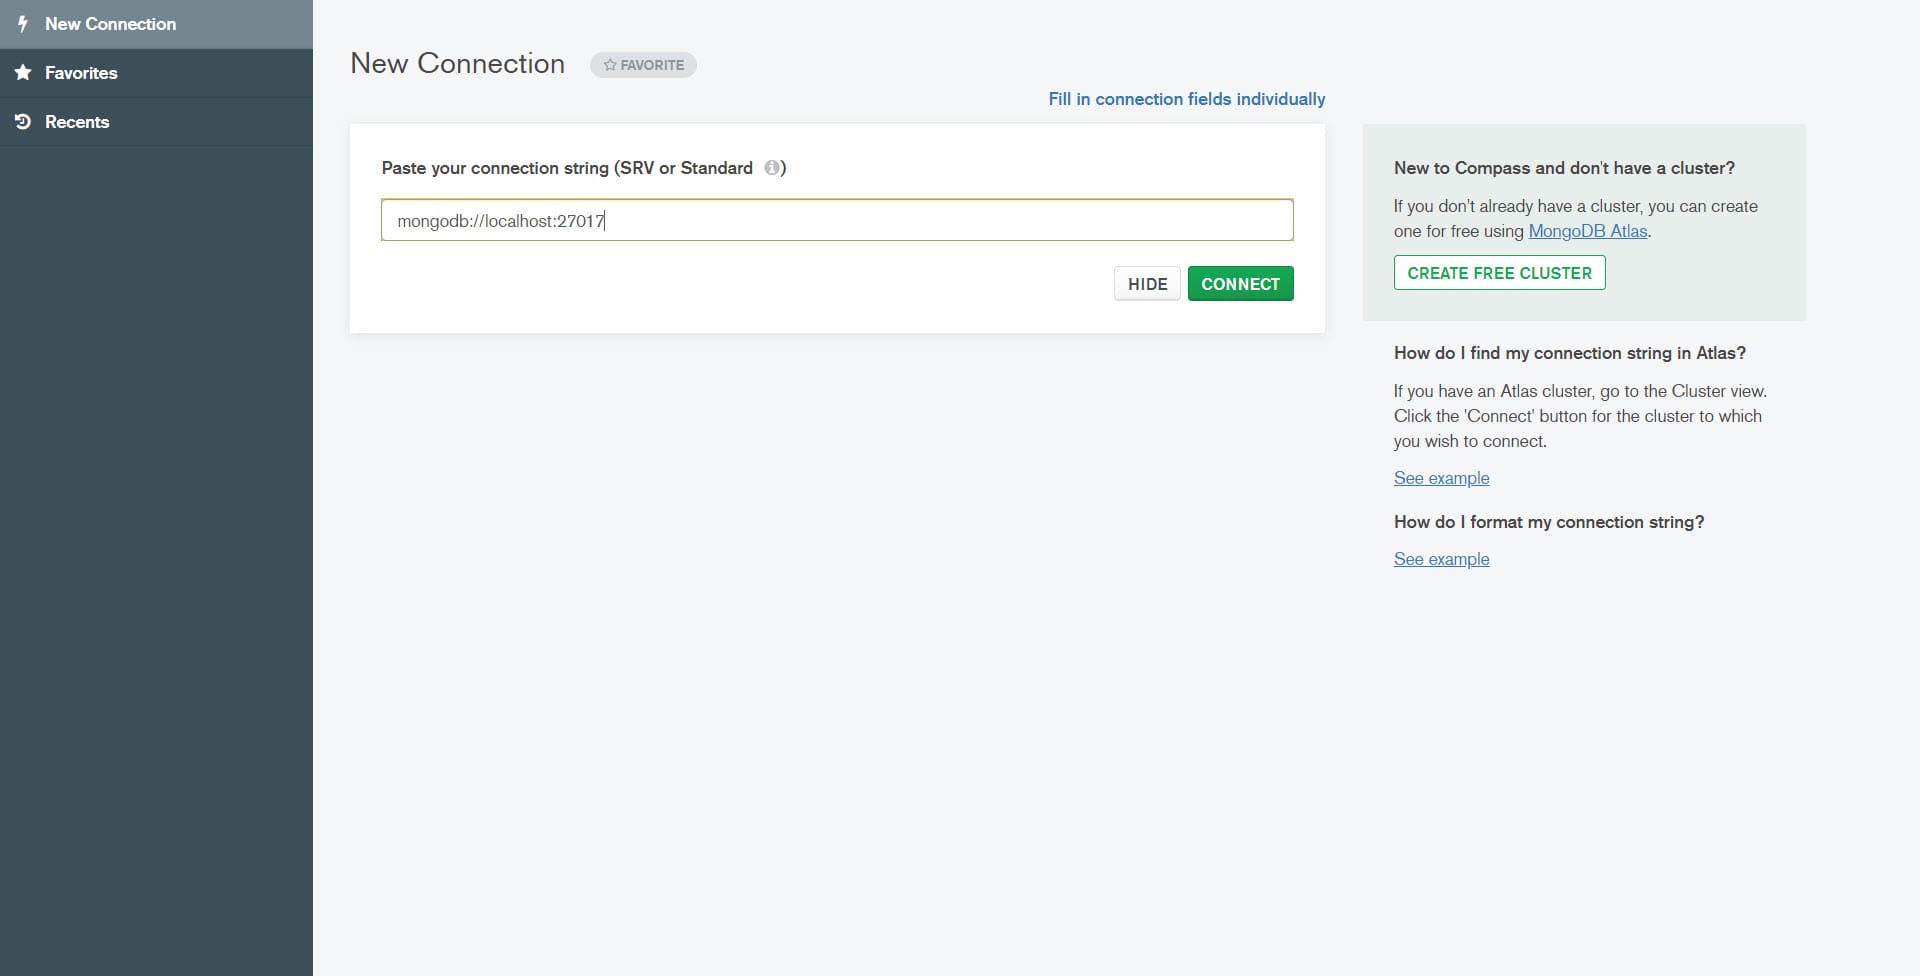Open Fill in connection fields individually

click(1185, 99)
